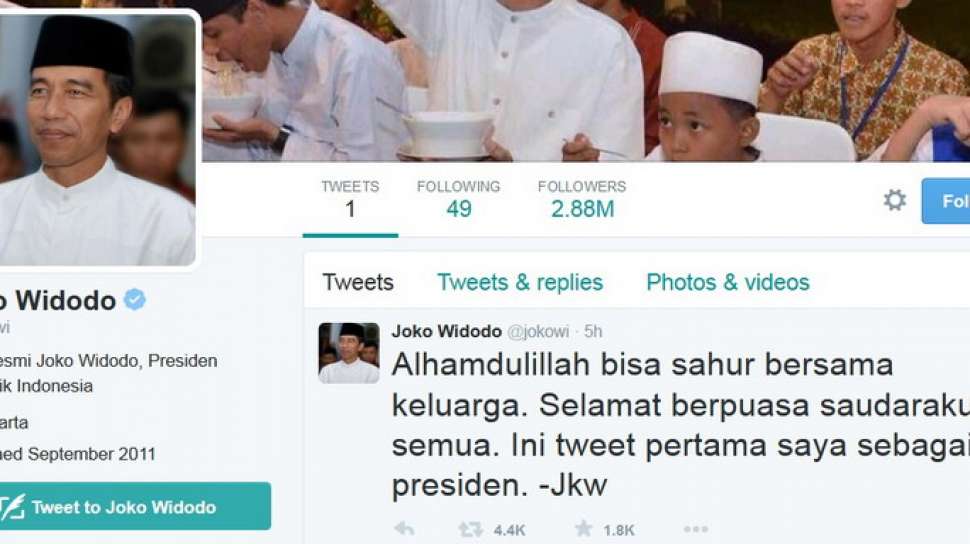The width and height of the screenshot is (970, 544).
Task: Open the tweet's more options dots
Action: 696,529
